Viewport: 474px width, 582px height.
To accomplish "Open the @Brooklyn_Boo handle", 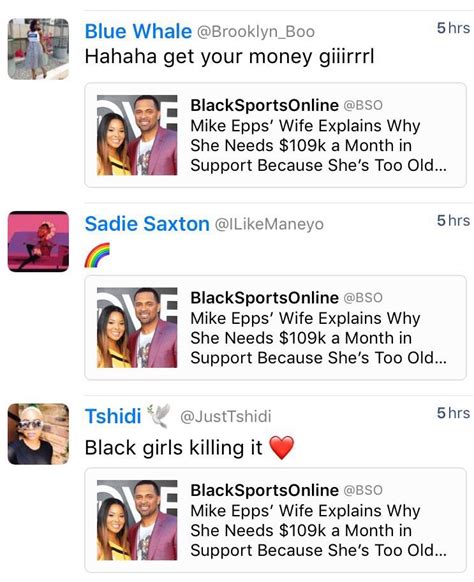I will (256, 32).
